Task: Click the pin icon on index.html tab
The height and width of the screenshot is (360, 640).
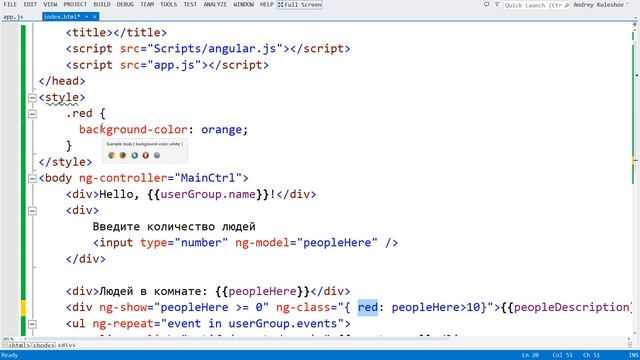Action: click(x=87, y=17)
